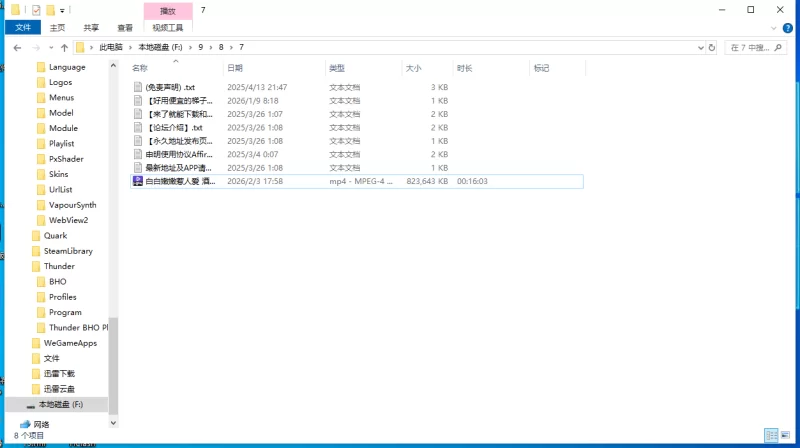Open the Logos folder in navigation tree
The height and width of the screenshot is (448, 800).
(x=60, y=83)
